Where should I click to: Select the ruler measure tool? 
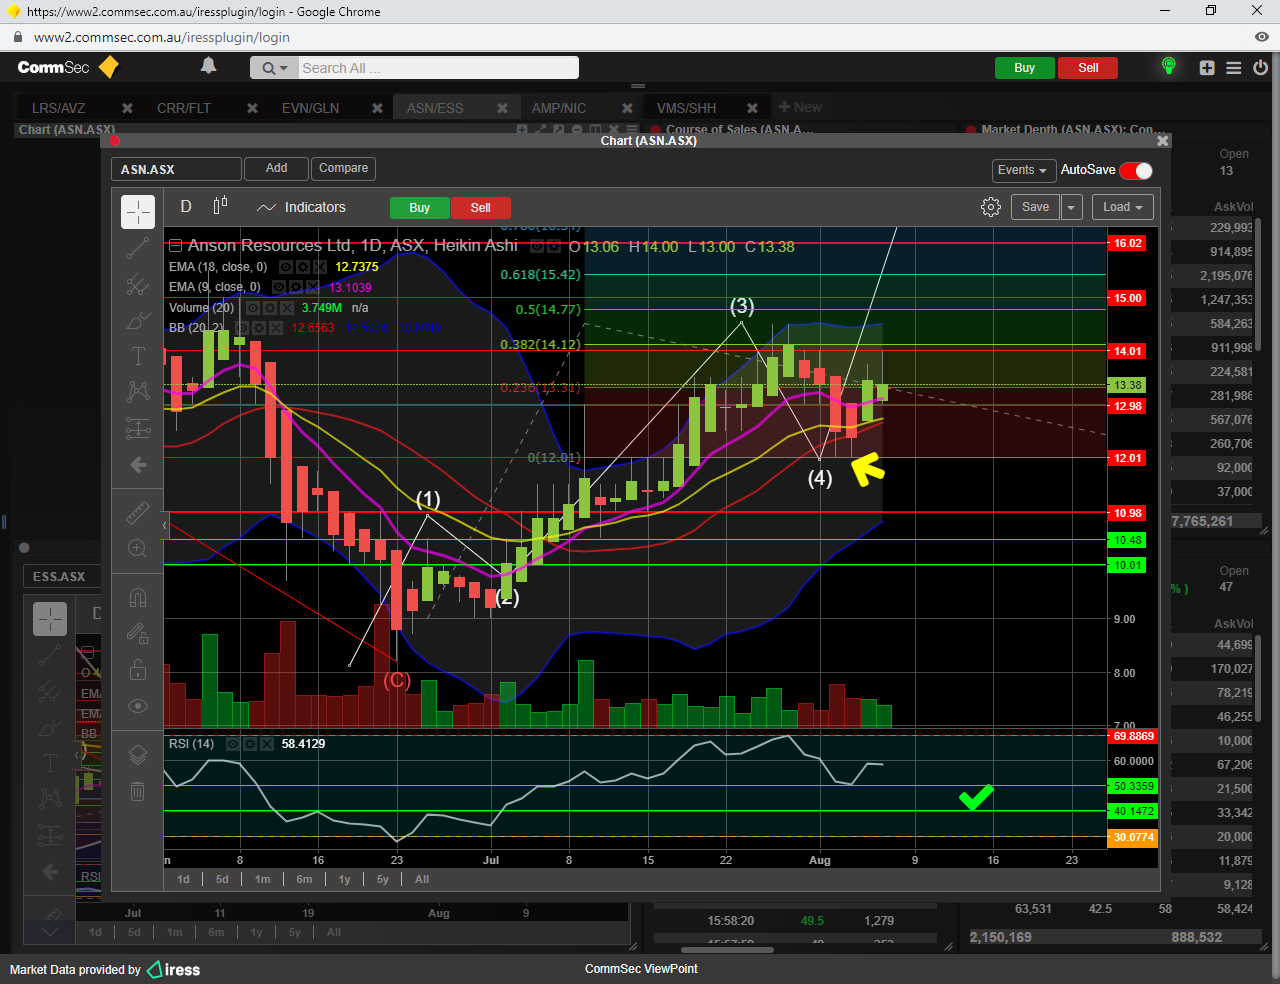tap(138, 513)
